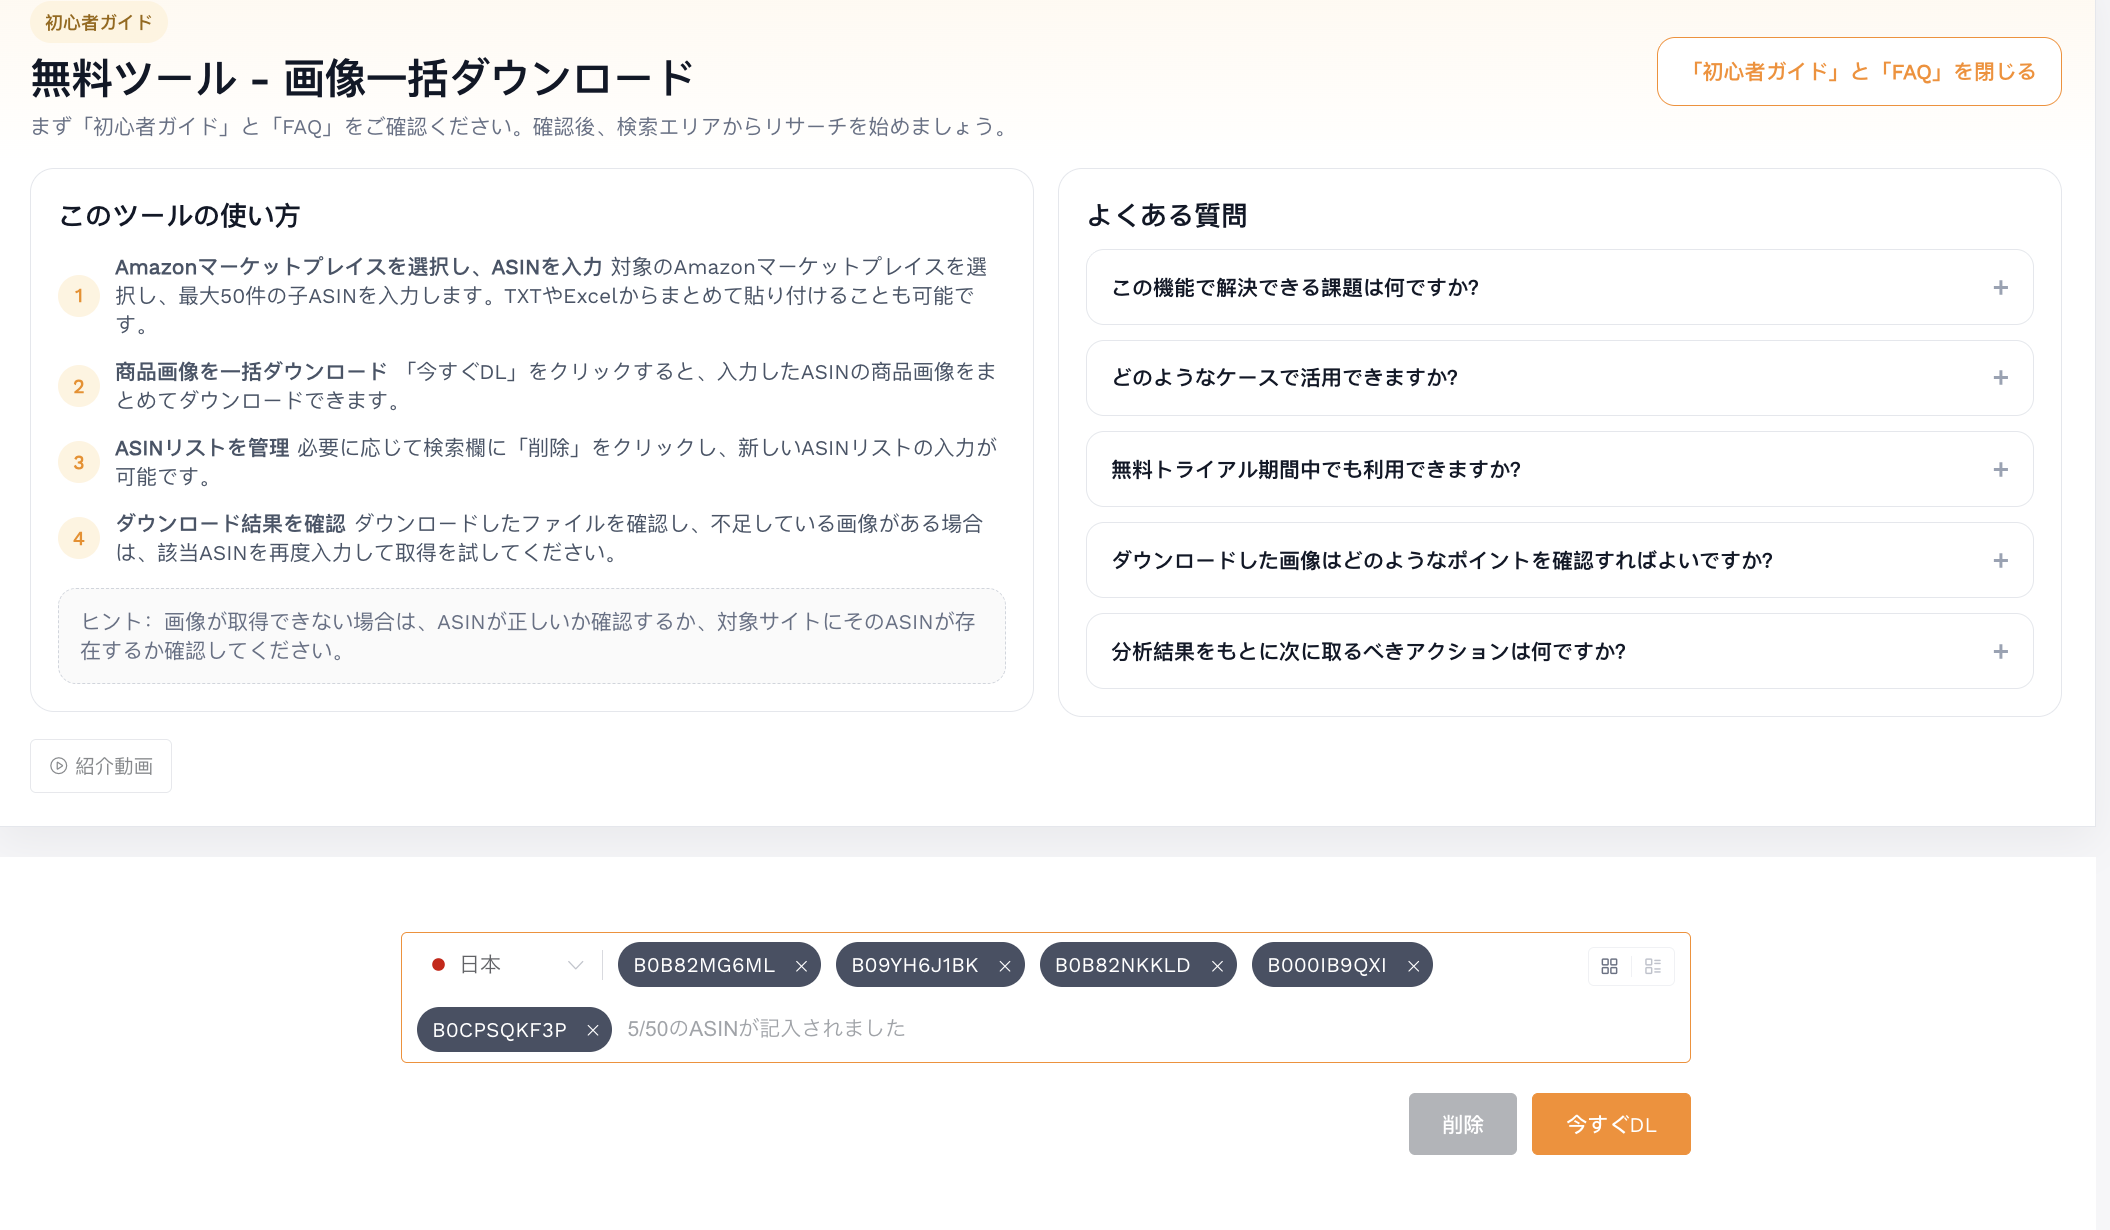Click the 削除 button
The width and height of the screenshot is (2110, 1230).
point(1462,1124)
